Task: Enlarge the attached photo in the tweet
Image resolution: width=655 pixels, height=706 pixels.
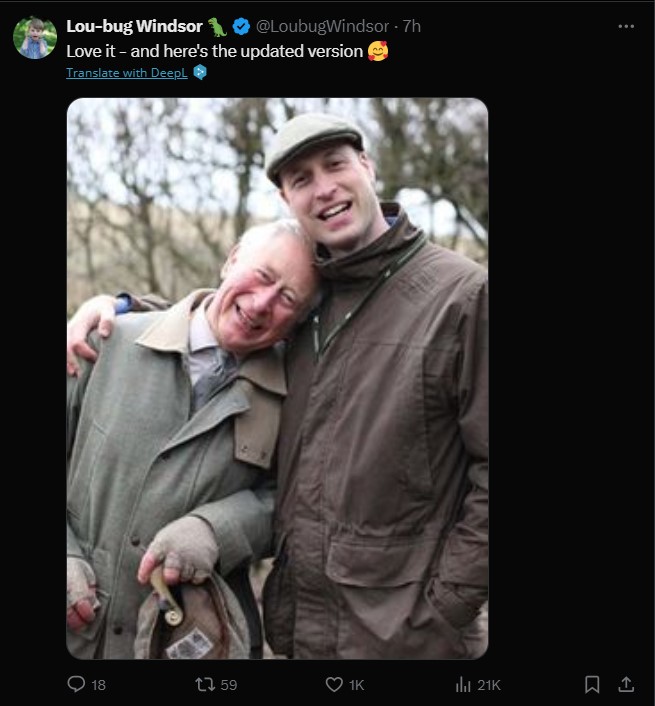Action: [x=277, y=378]
